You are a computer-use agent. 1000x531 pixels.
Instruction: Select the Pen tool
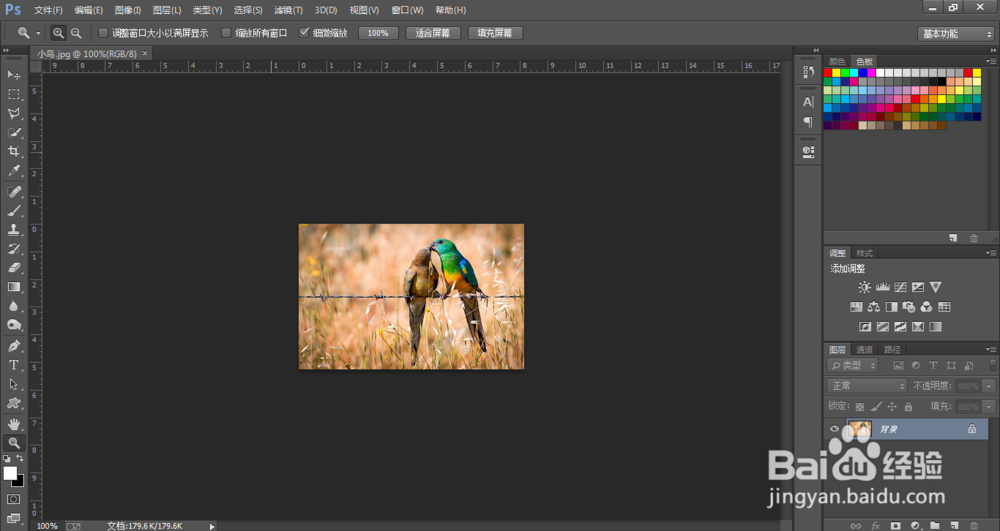pos(13,346)
